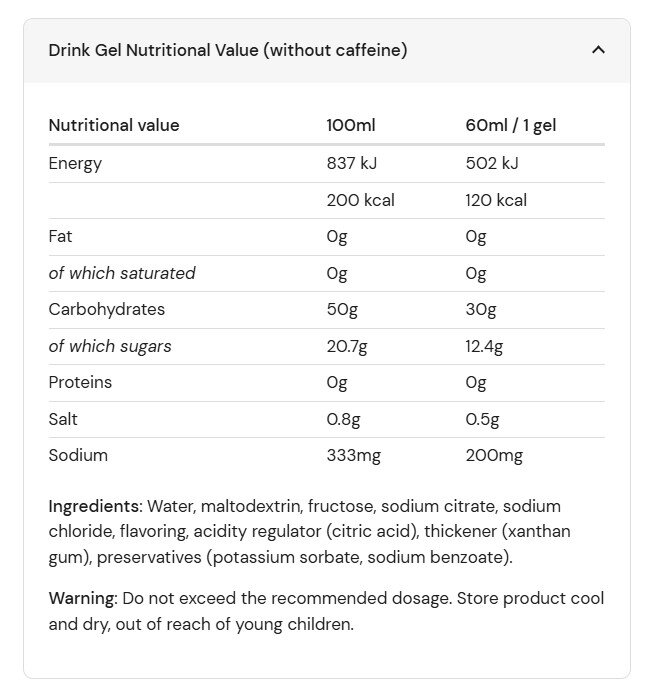Click the bold Ingredients label
The image size is (650, 694).
(93, 506)
